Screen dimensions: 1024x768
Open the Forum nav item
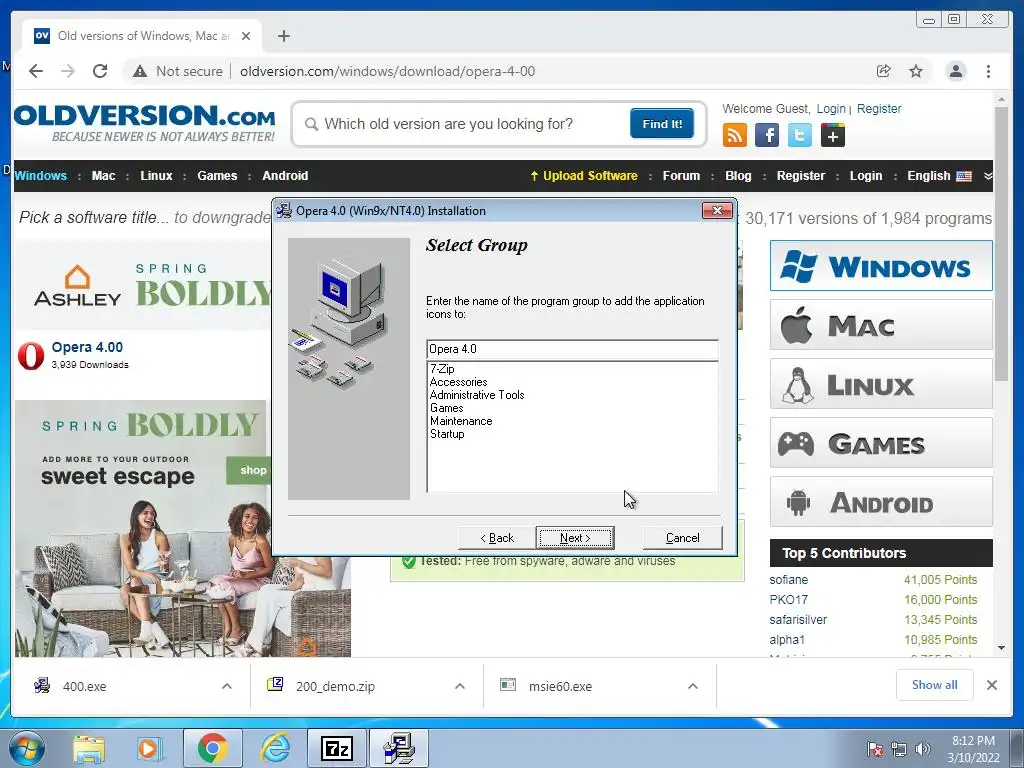681,176
